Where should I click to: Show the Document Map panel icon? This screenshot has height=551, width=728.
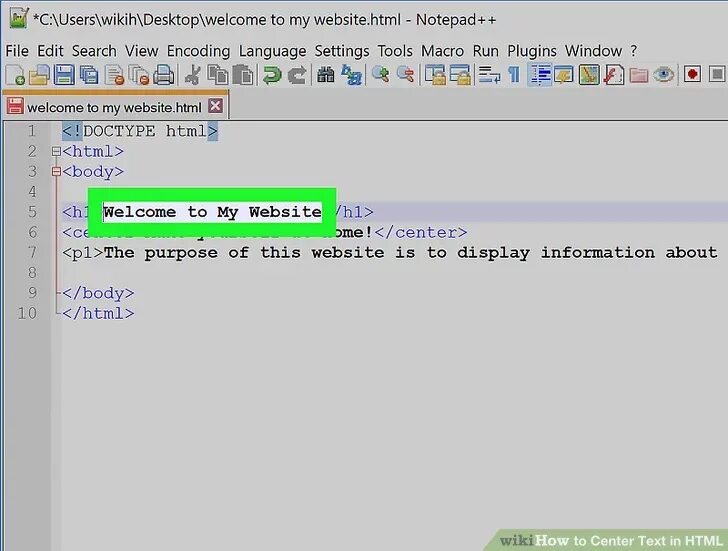pos(589,75)
